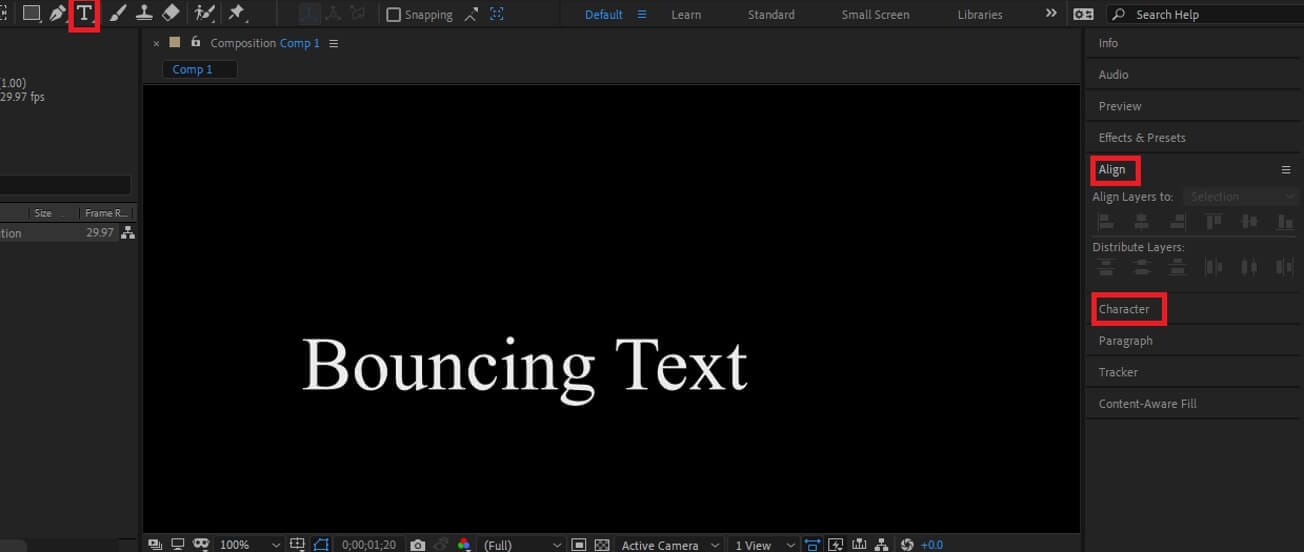1304x553 pixels.
Task: Pick the Brush tool
Action: [117, 14]
